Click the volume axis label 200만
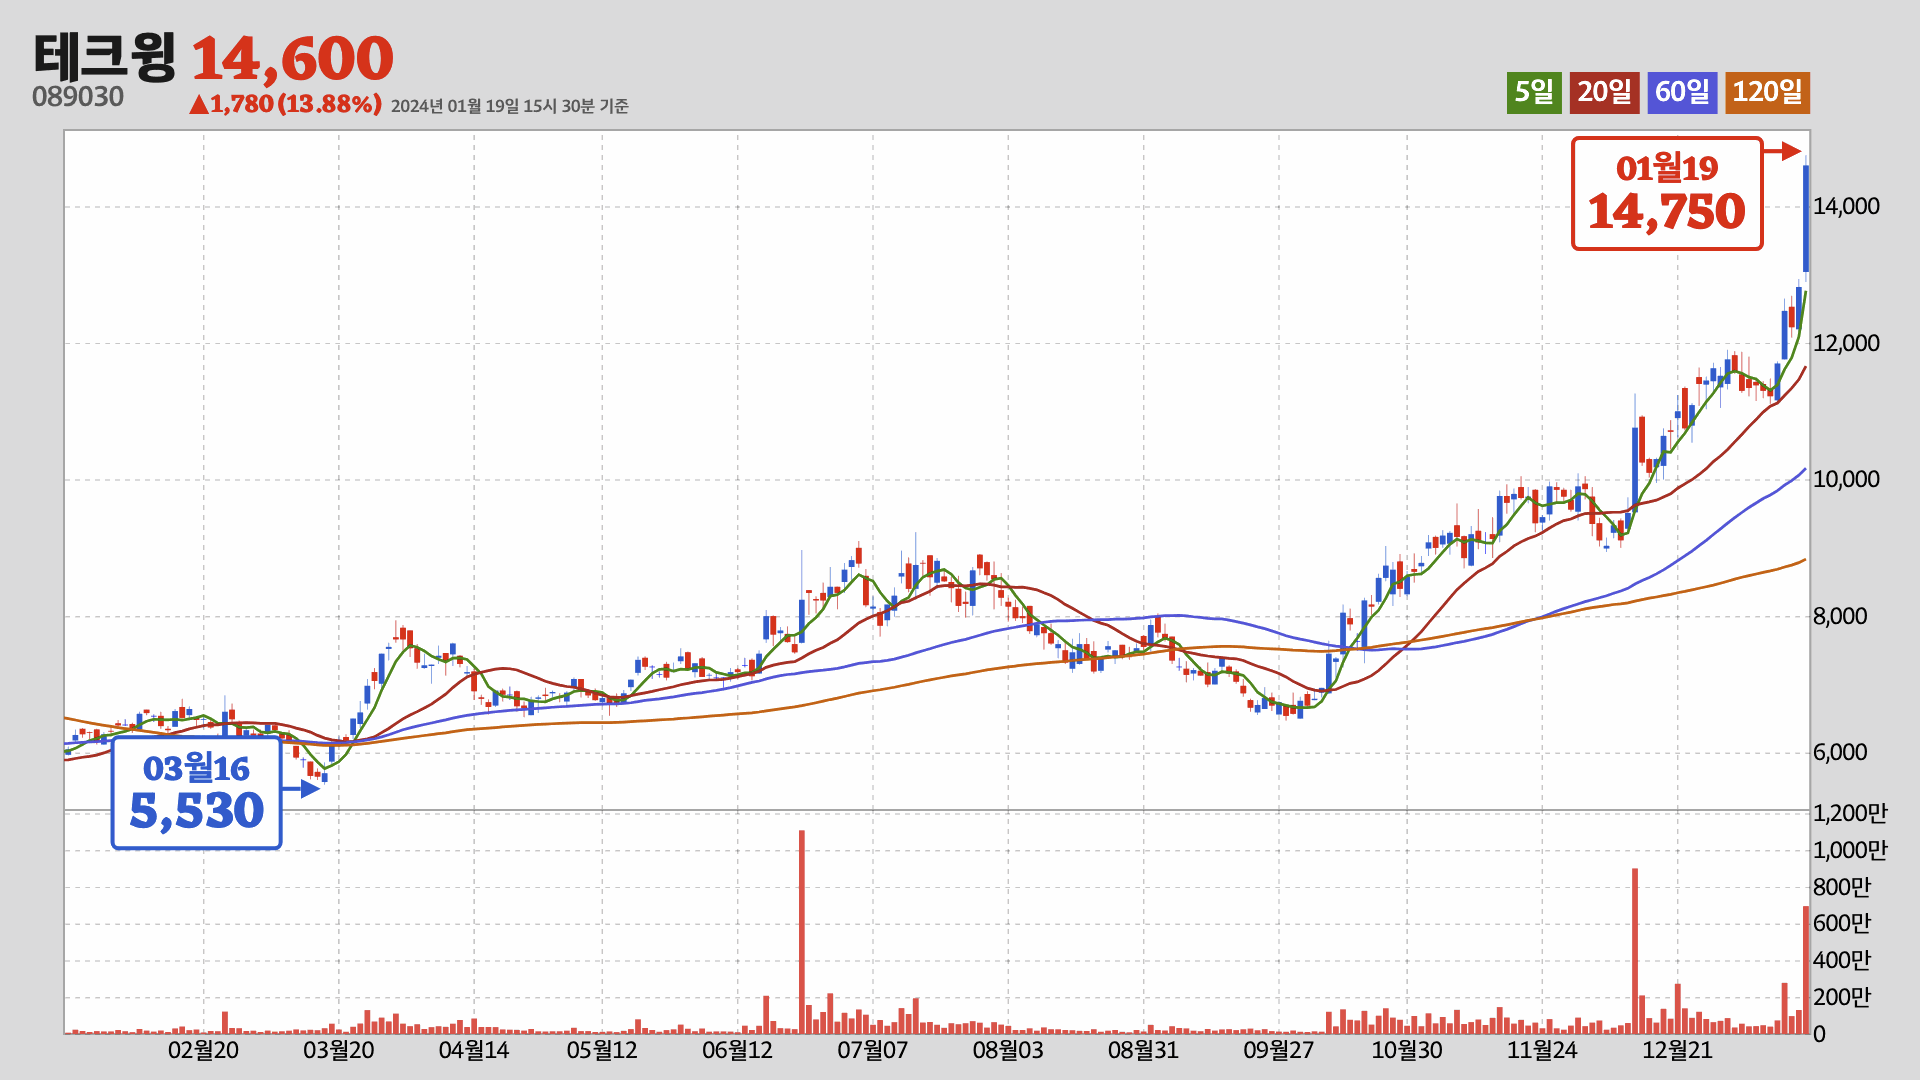This screenshot has width=1920, height=1080. pyautogui.click(x=1842, y=998)
